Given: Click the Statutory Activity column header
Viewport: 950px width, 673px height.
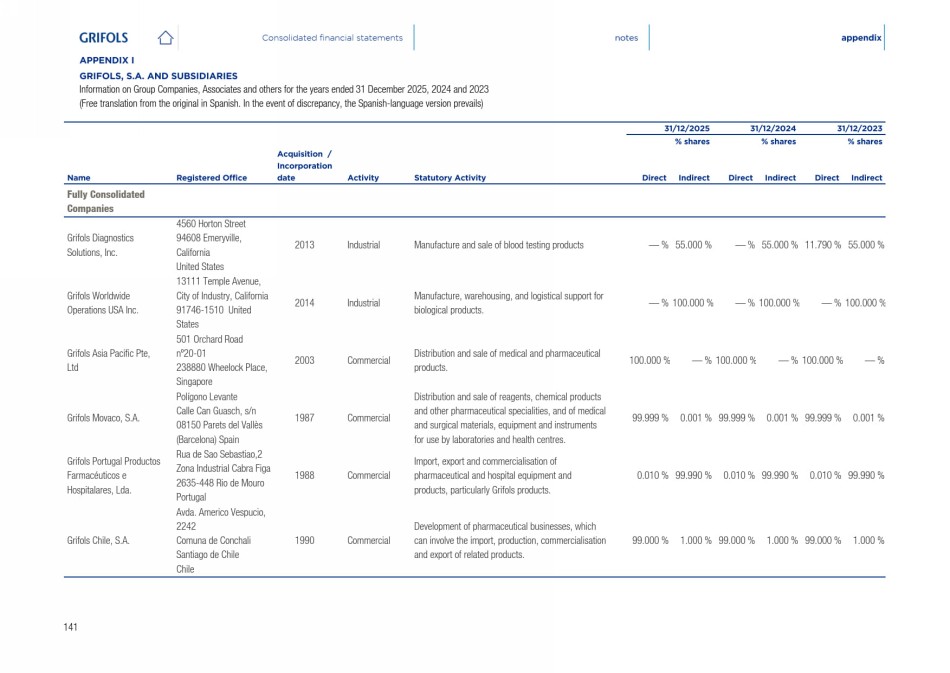Looking at the screenshot, I should [450, 178].
